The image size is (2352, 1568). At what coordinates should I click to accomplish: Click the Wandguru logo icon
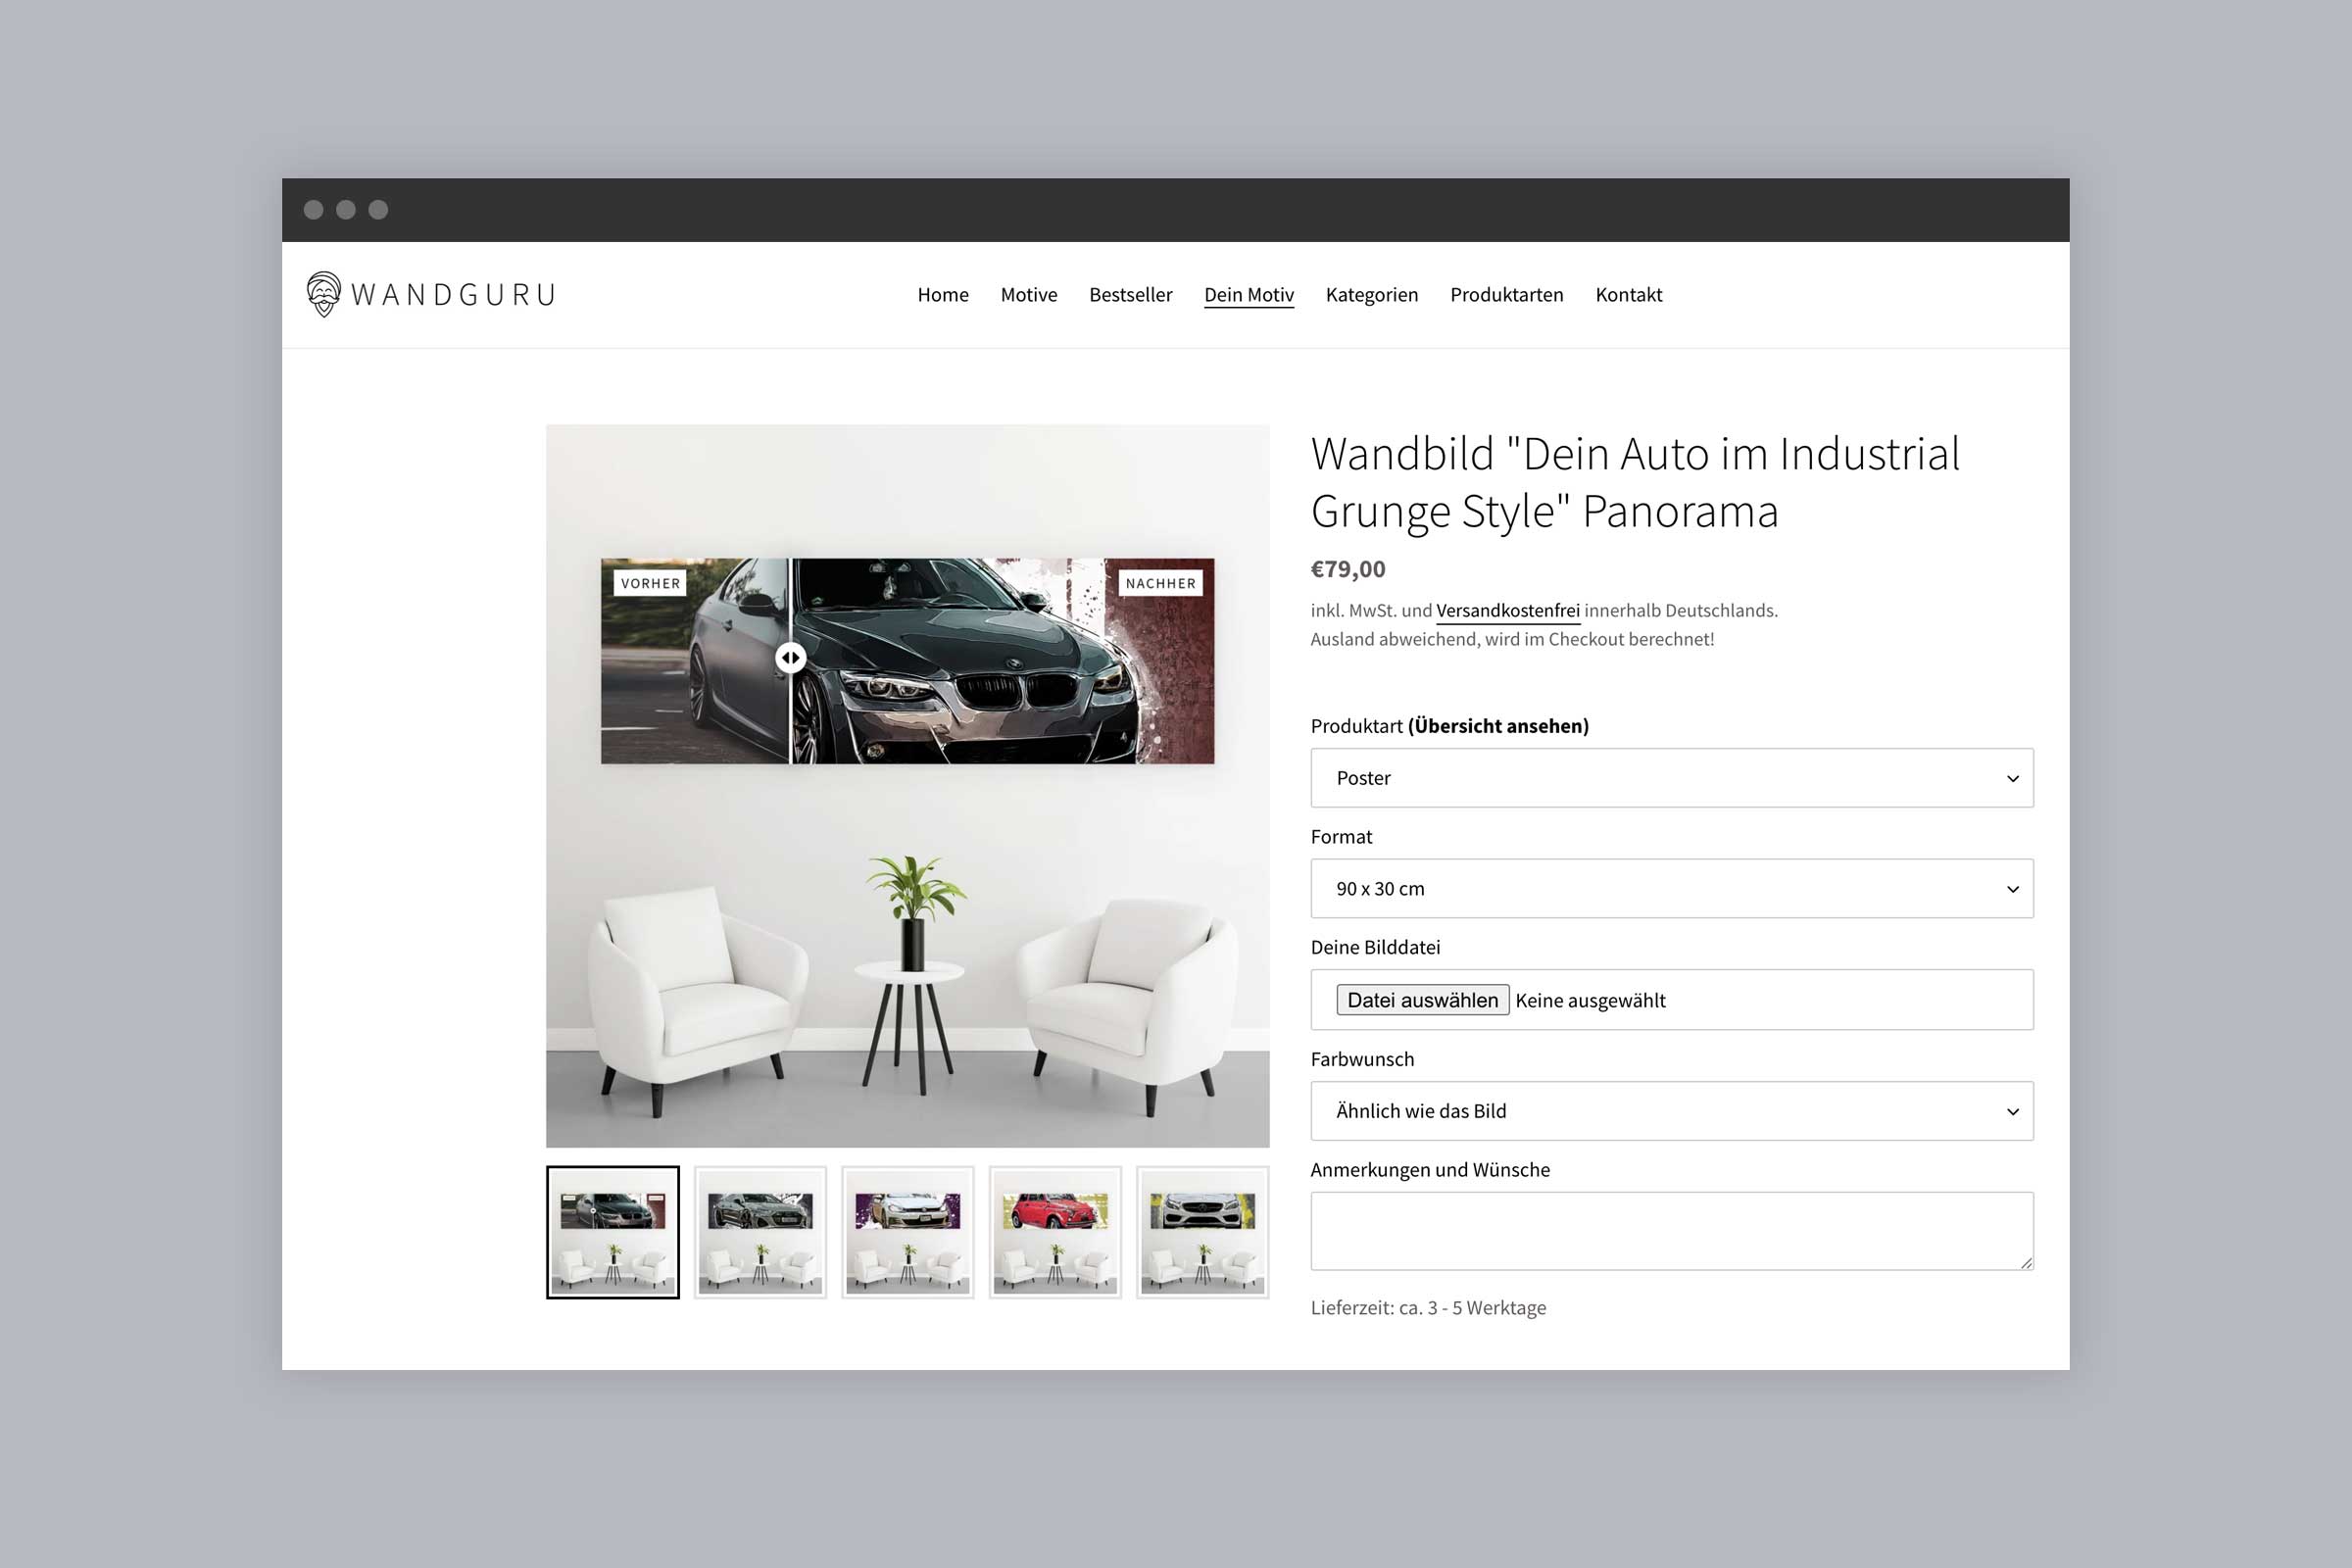[x=324, y=294]
